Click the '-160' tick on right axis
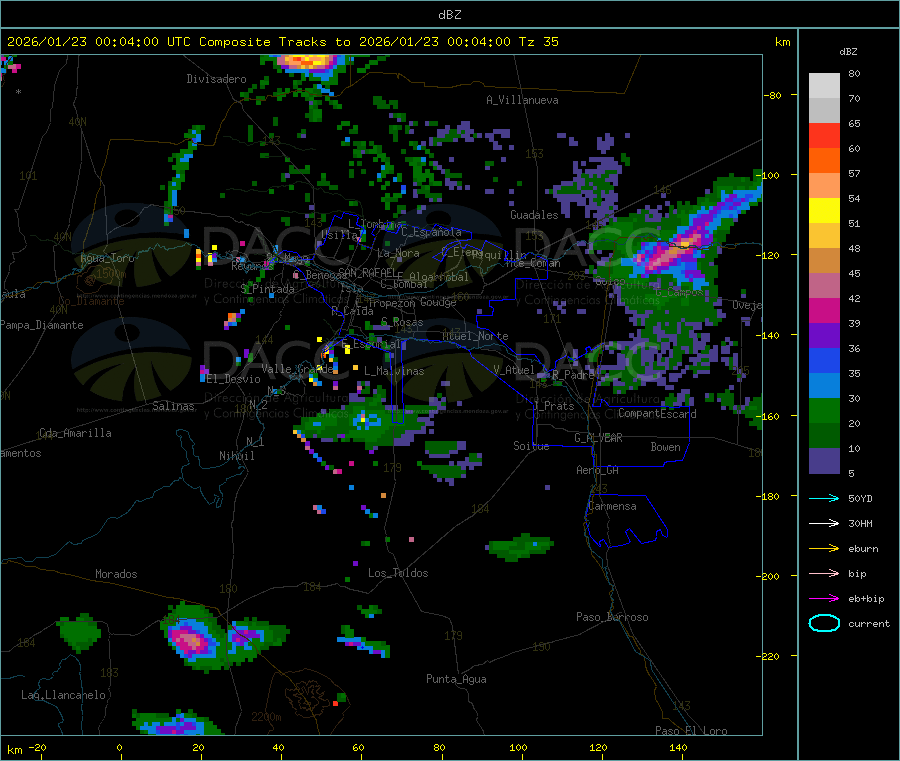 click(x=769, y=416)
